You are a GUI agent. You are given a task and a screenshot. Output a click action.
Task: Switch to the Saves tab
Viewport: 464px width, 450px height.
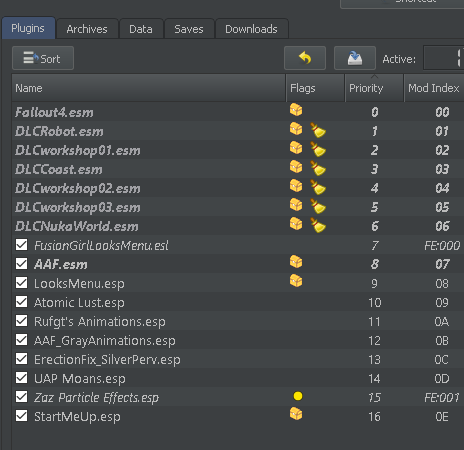[x=189, y=29]
